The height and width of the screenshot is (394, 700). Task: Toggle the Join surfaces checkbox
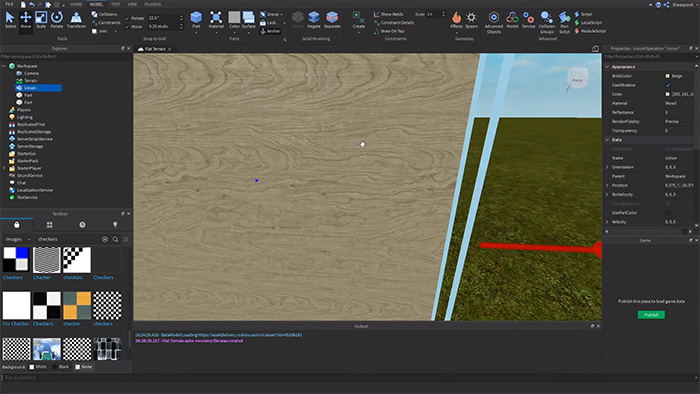click(94, 31)
